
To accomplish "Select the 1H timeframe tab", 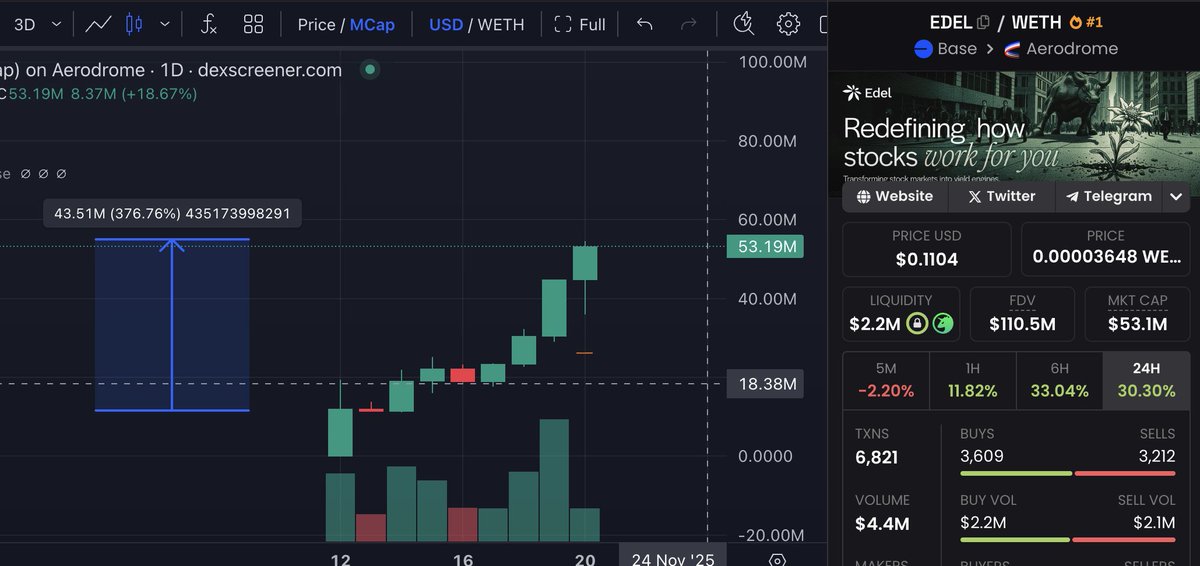I will point(972,380).
